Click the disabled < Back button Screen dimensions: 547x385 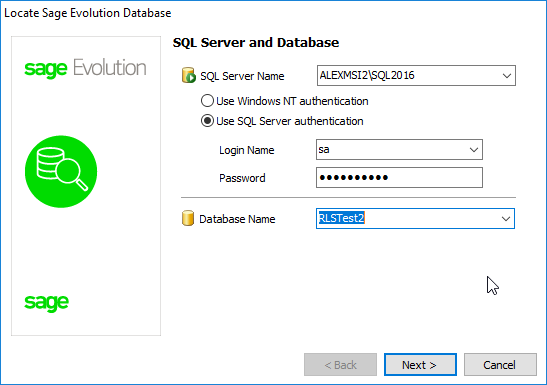click(340, 365)
